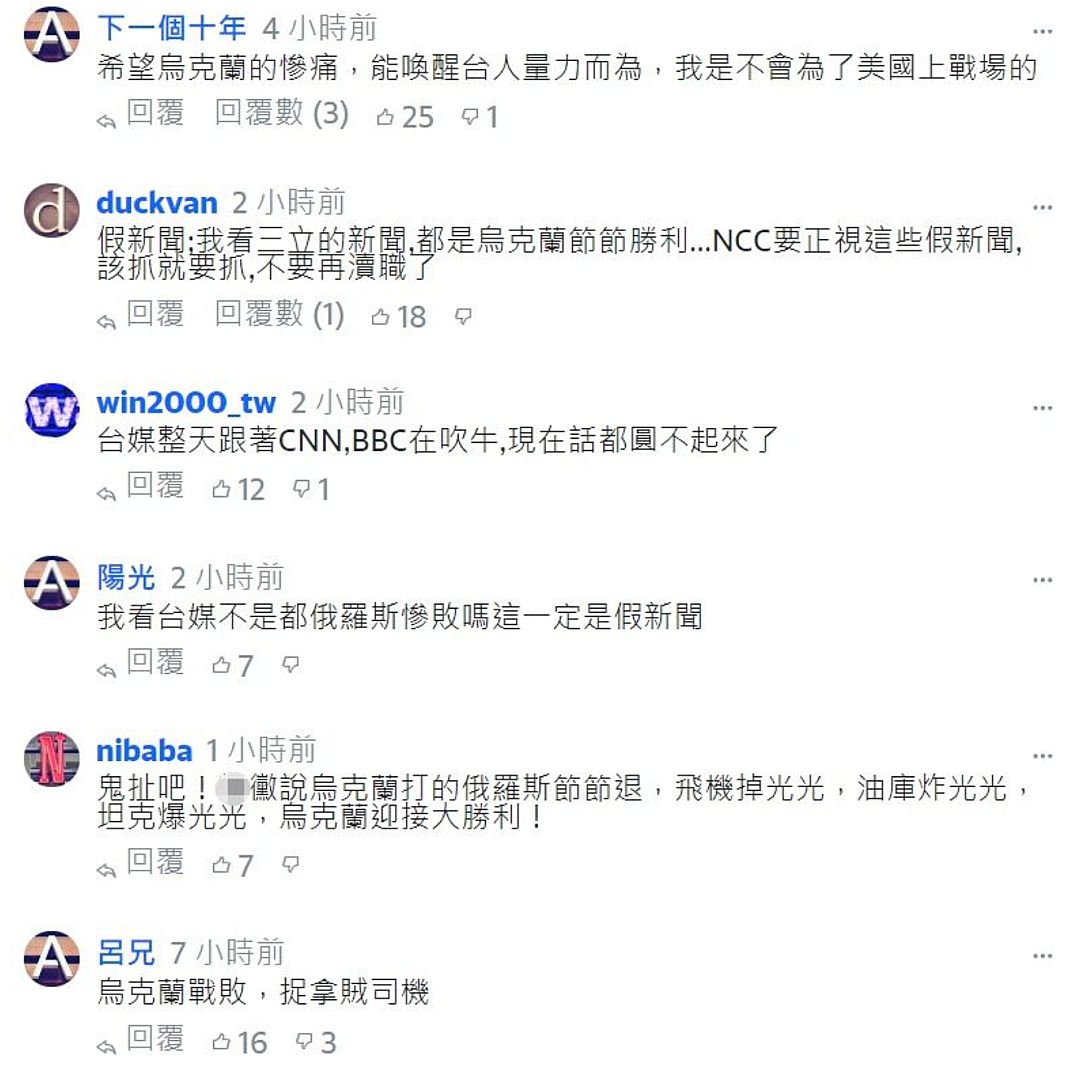Screen dimensions: 1080x1075
Task: Expand the 1 reply under duckvan's comment
Action: coord(280,314)
